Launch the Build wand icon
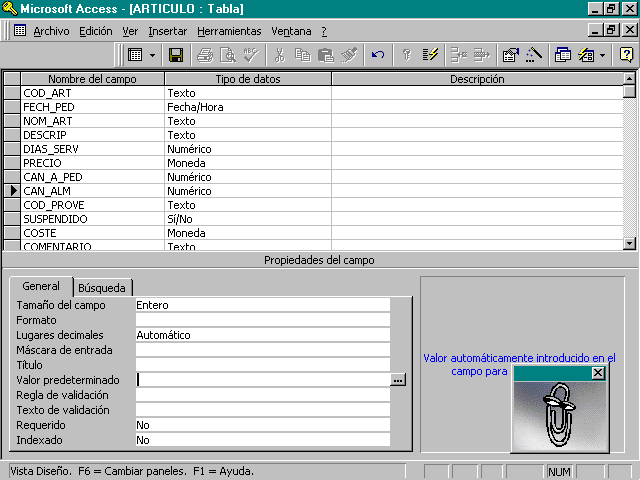 pos(534,55)
